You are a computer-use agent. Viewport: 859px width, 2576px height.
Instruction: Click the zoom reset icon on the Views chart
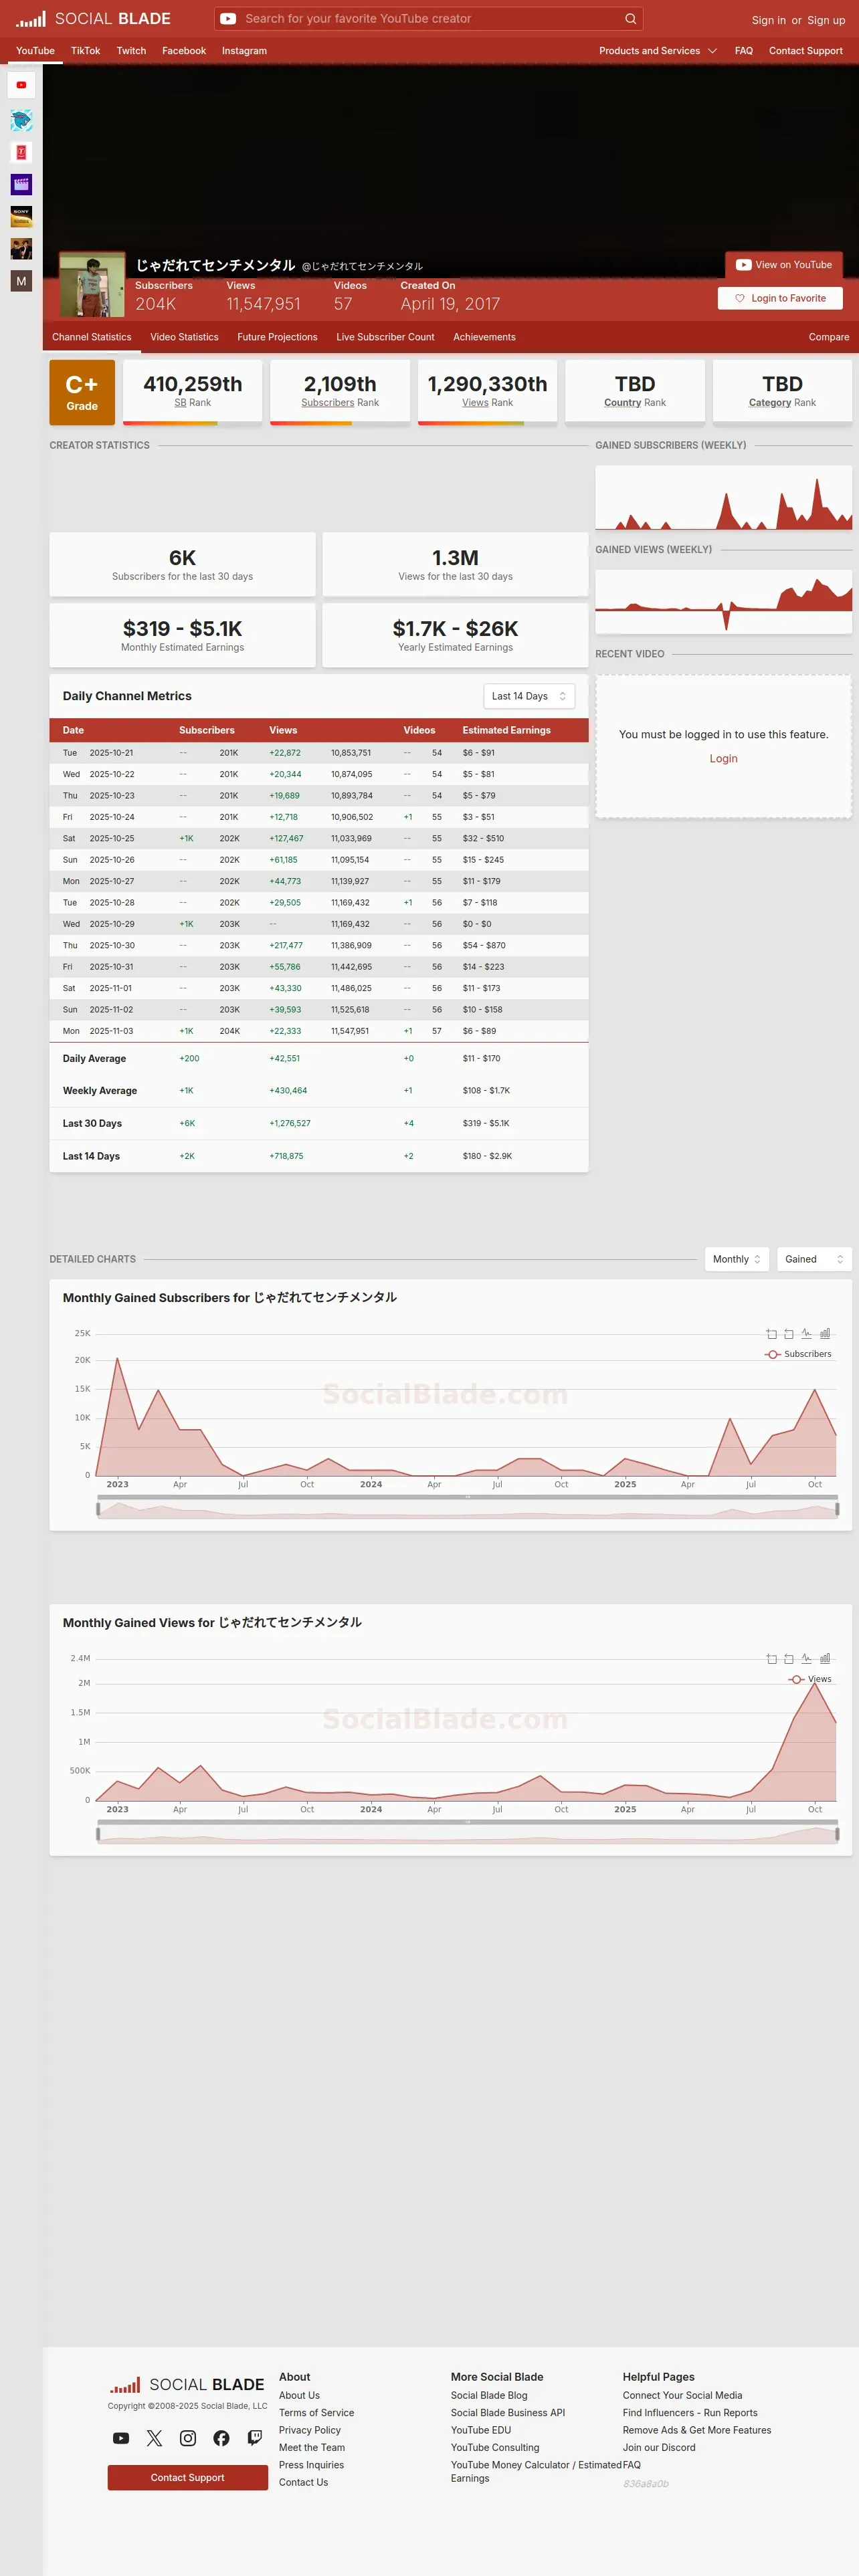click(789, 1659)
